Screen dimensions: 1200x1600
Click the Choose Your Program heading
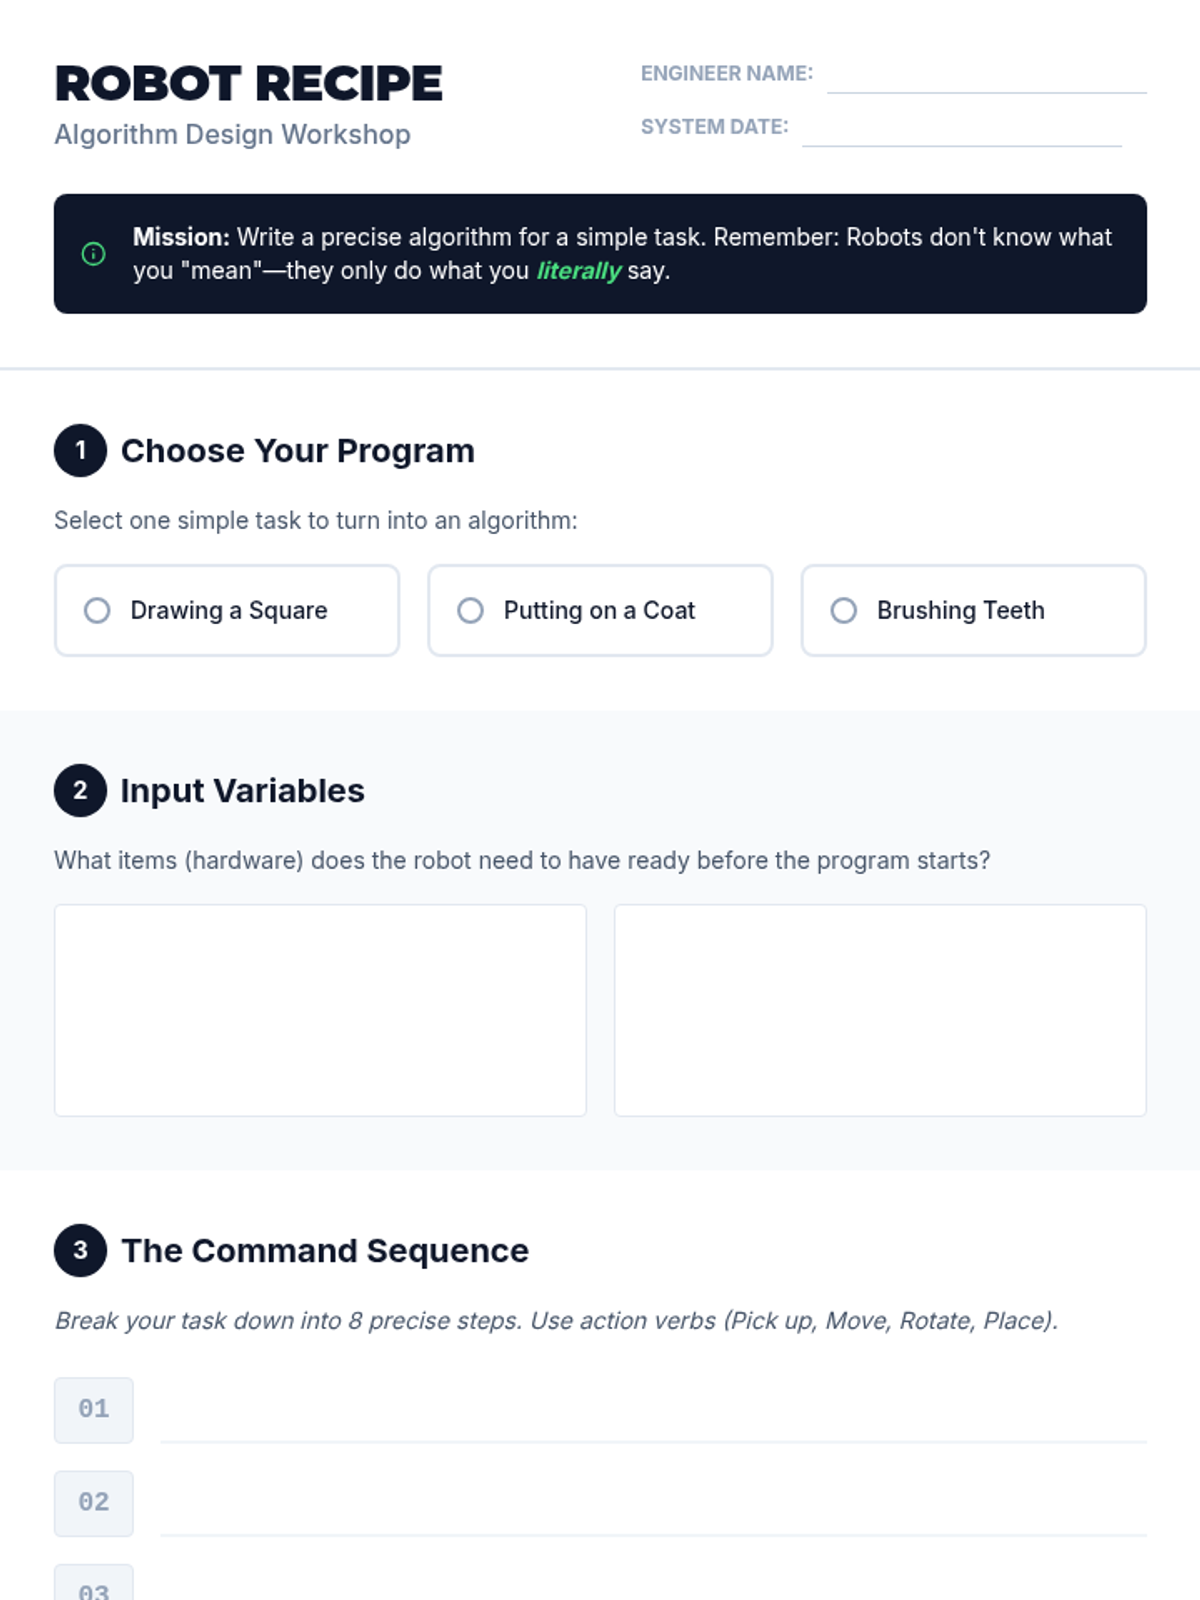(x=297, y=451)
